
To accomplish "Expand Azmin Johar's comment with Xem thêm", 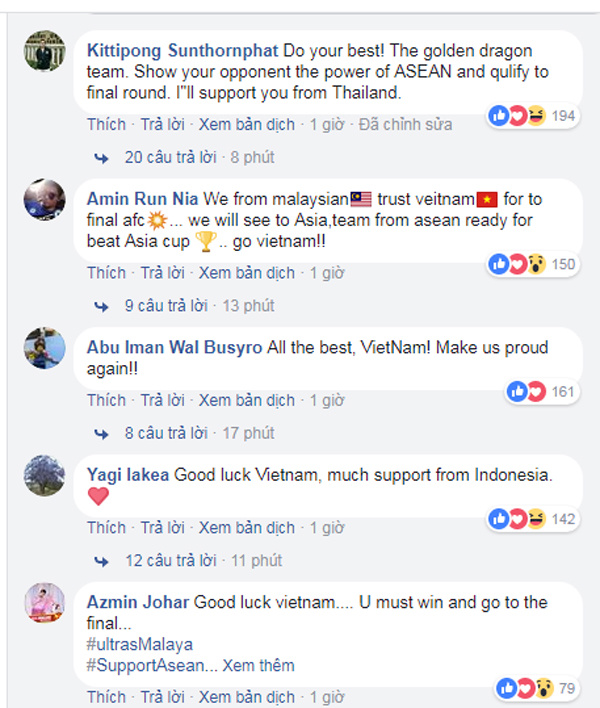I will coord(258,666).
